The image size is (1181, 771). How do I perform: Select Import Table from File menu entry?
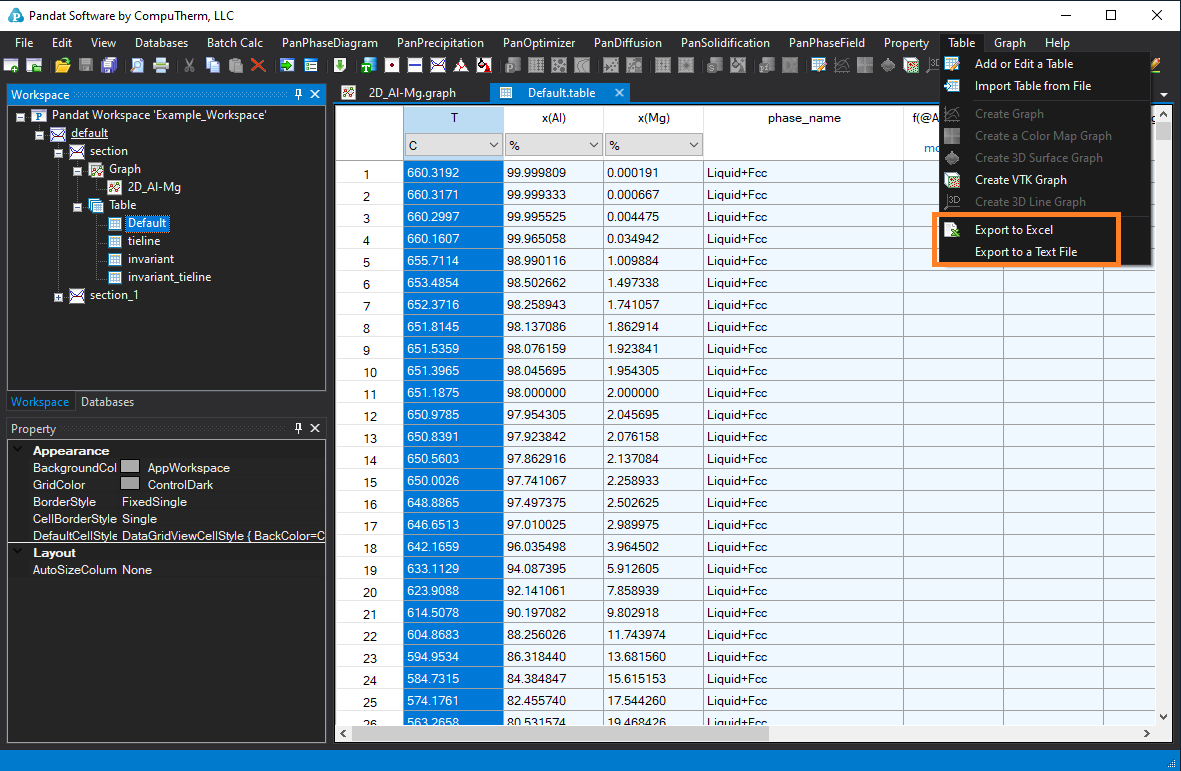[x=1032, y=86]
